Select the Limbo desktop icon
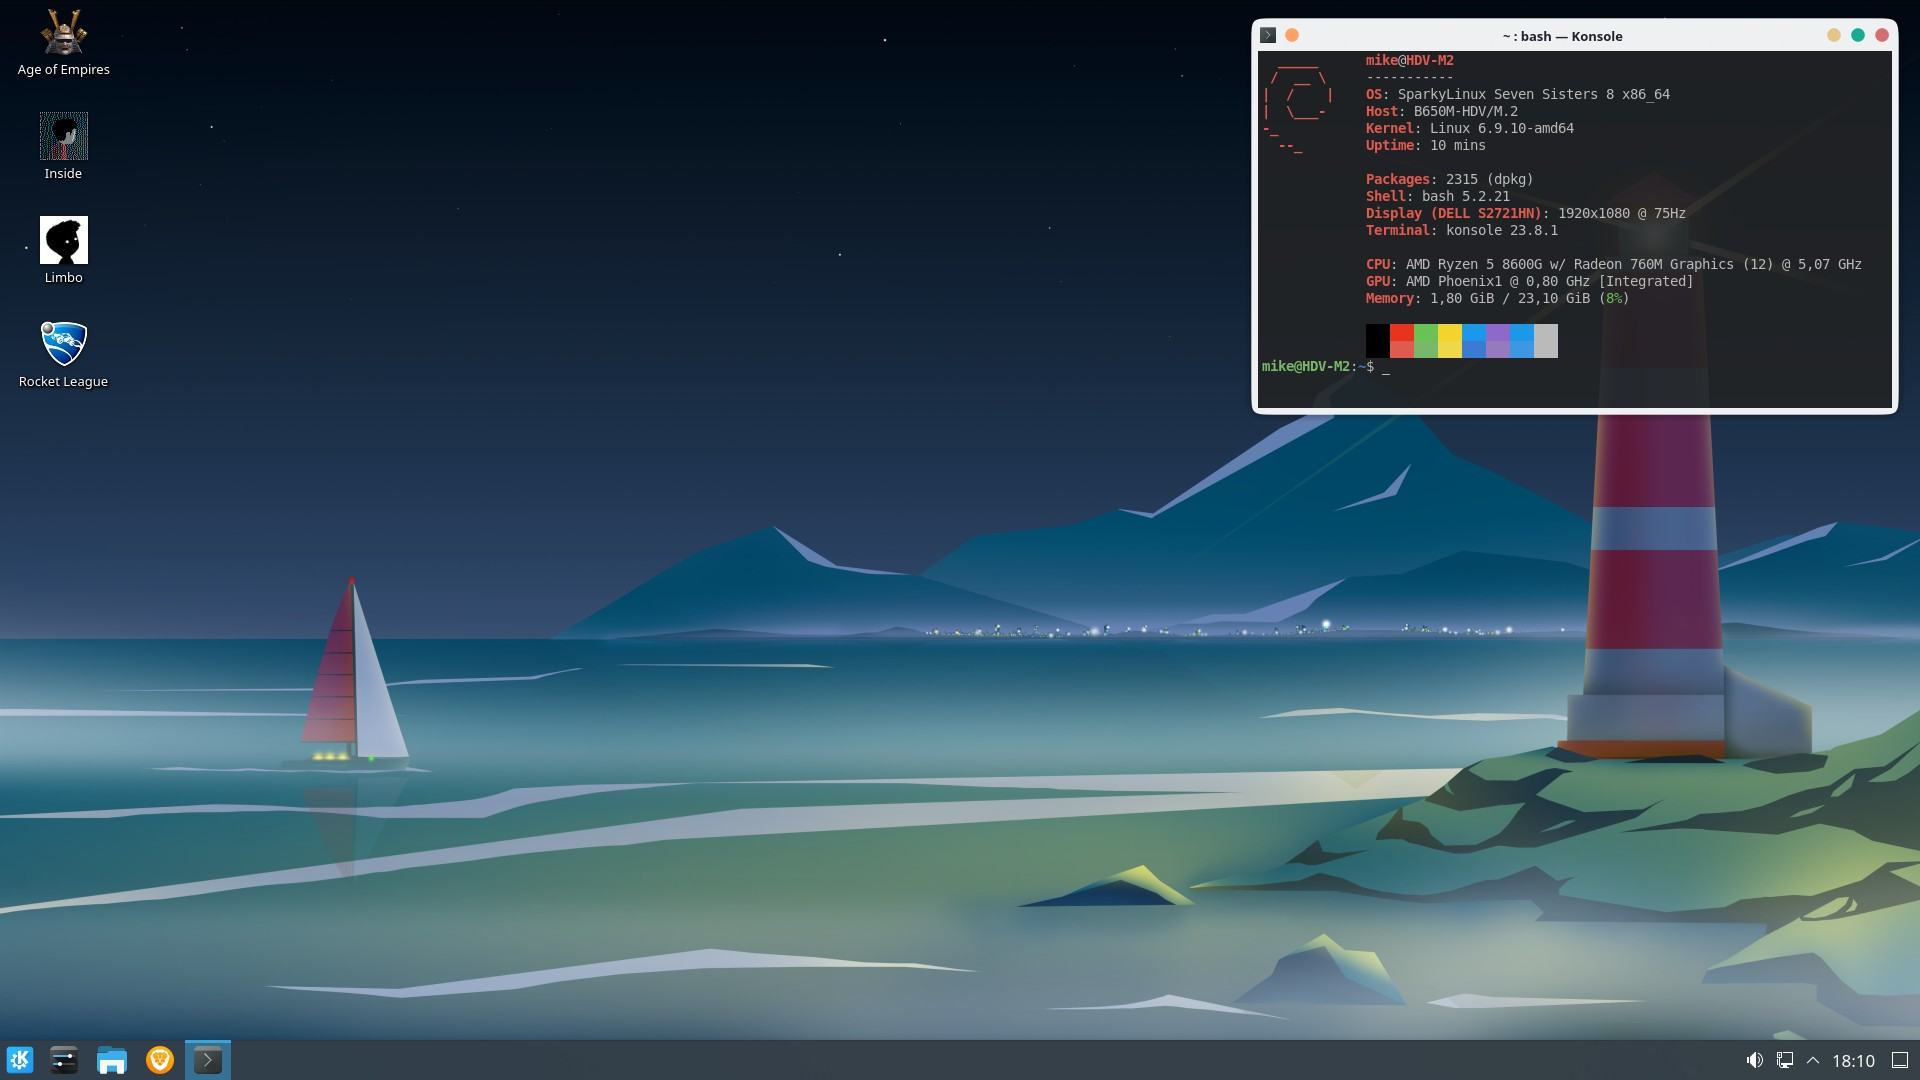The image size is (1920, 1080). (x=63, y=251)
